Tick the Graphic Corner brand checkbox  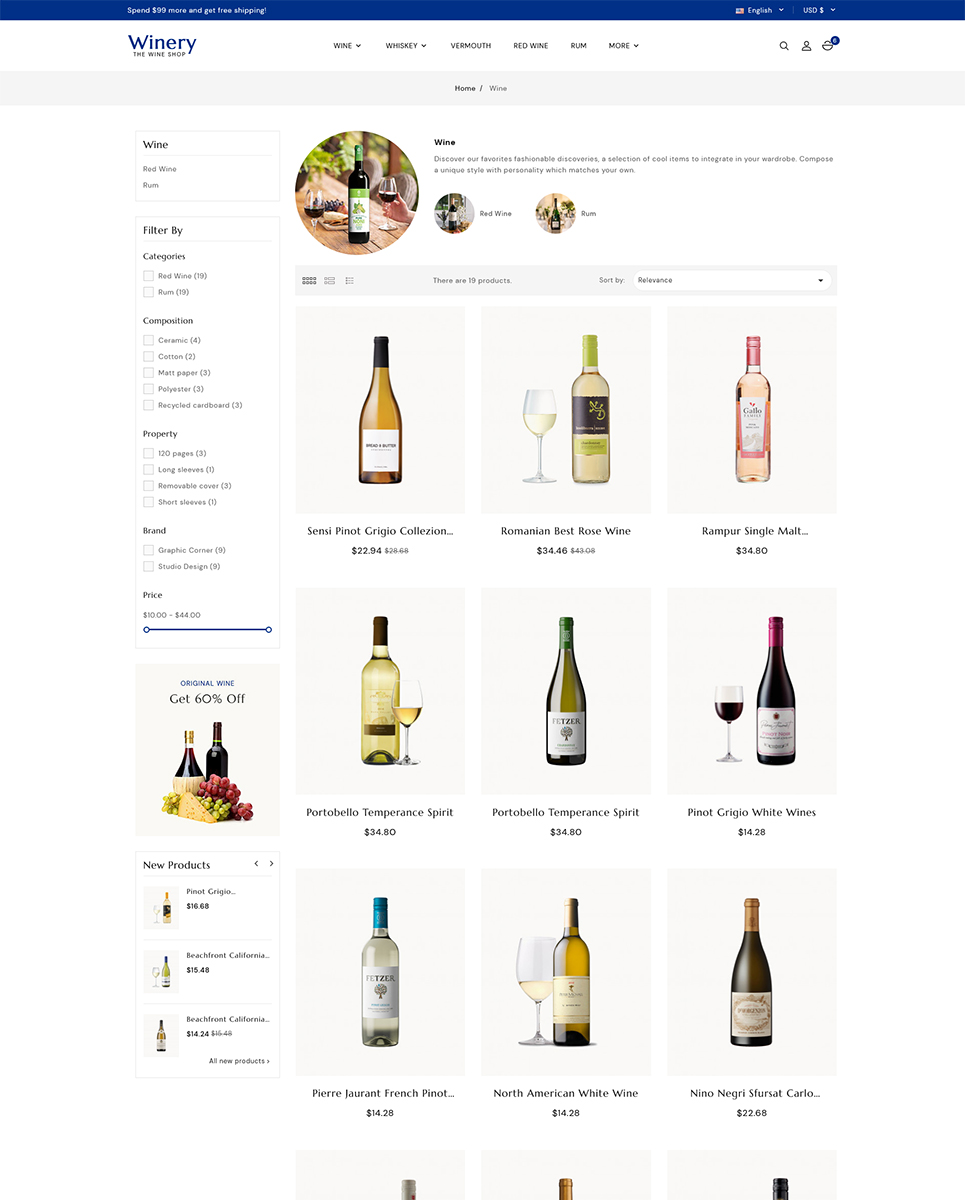pos(148,550)
